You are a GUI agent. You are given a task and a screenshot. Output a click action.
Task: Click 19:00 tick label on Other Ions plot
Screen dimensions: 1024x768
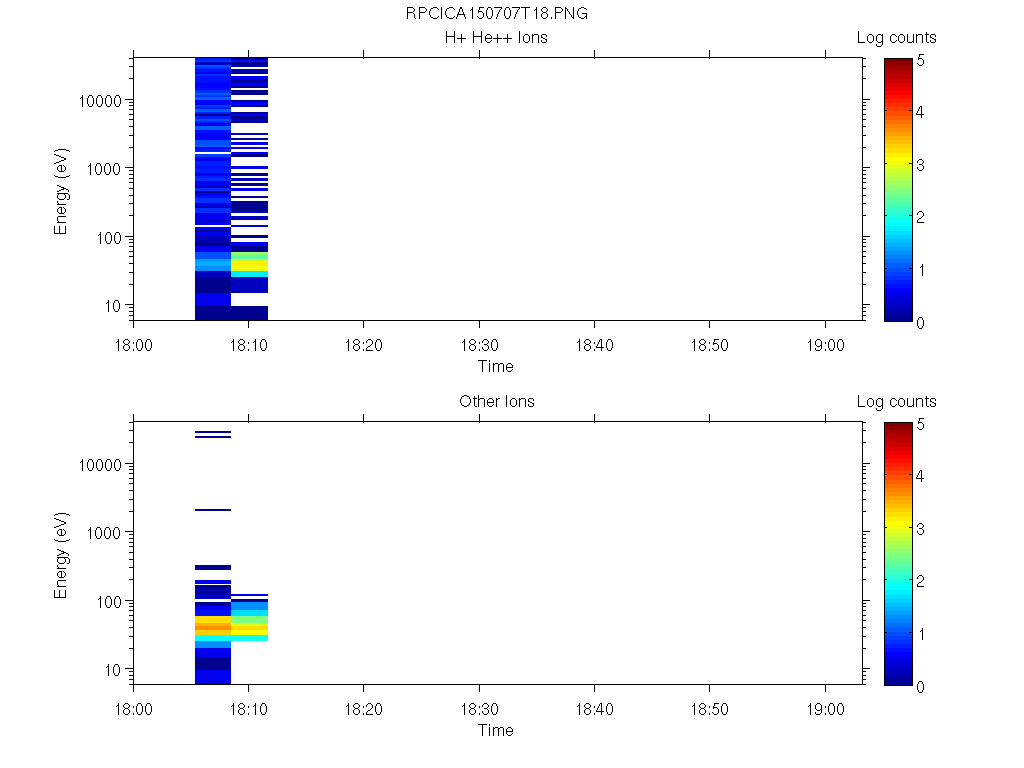pos(825,709)
